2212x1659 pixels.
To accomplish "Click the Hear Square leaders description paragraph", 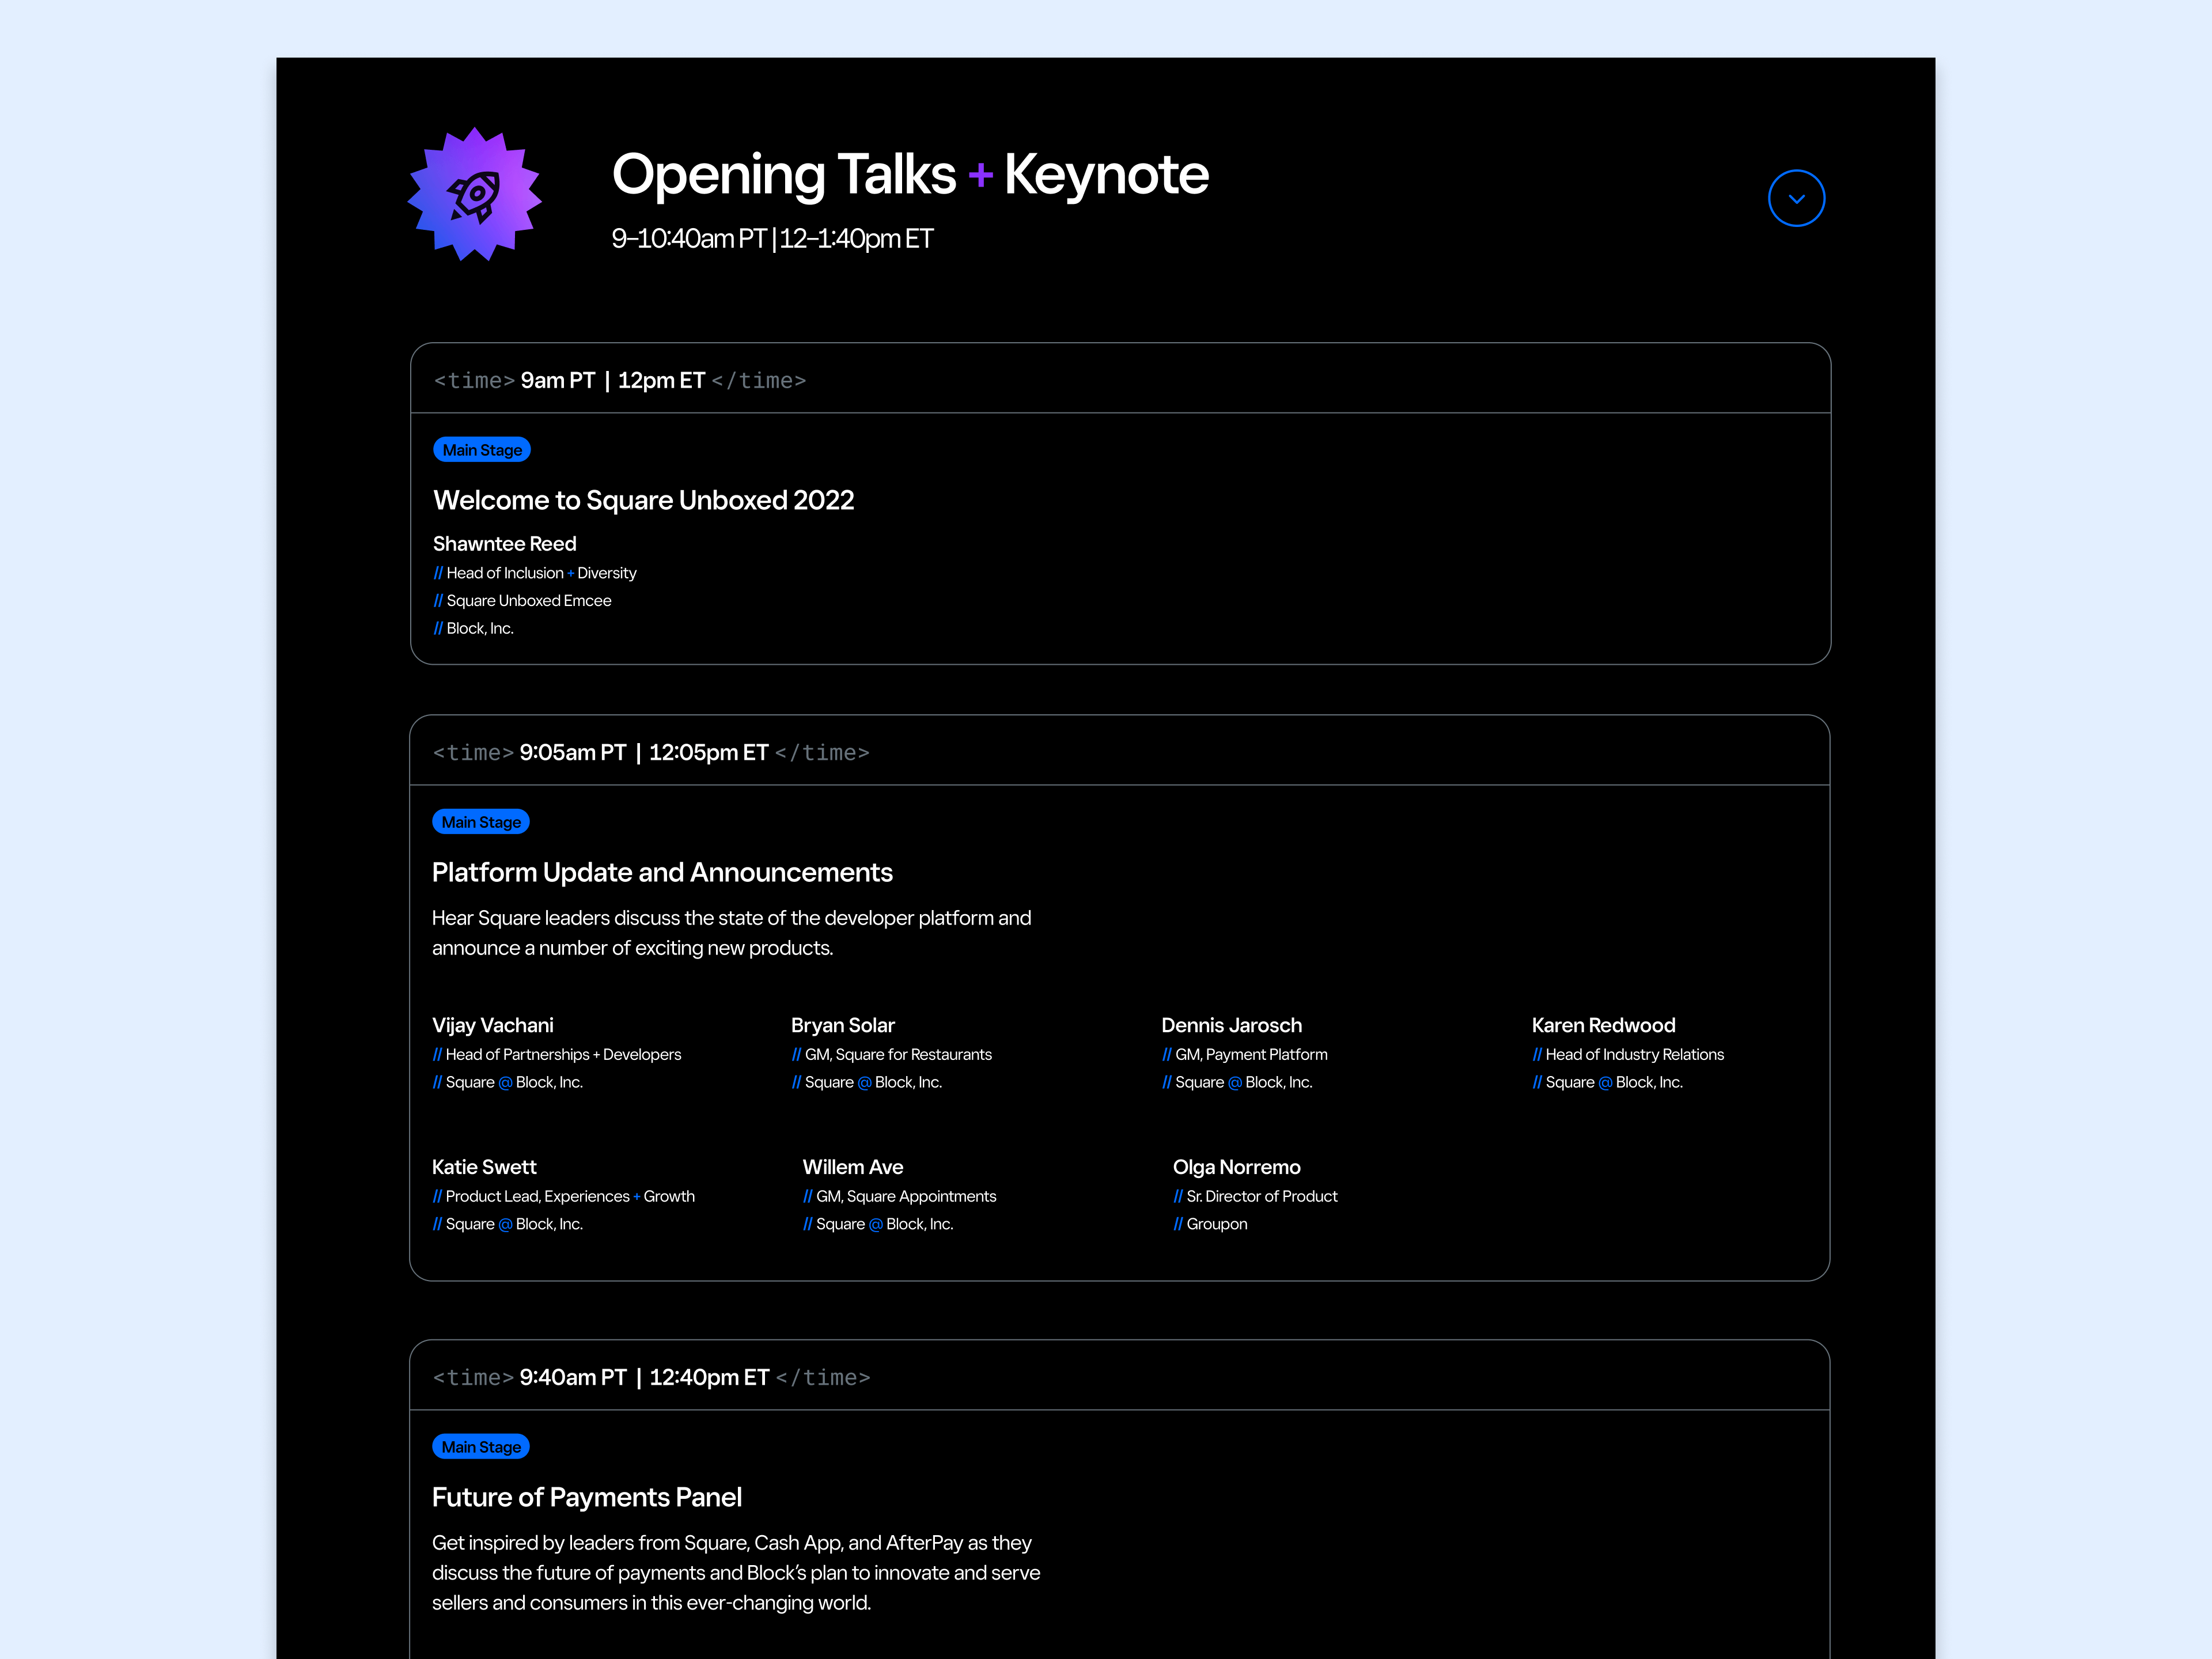I will coord(732,933).
